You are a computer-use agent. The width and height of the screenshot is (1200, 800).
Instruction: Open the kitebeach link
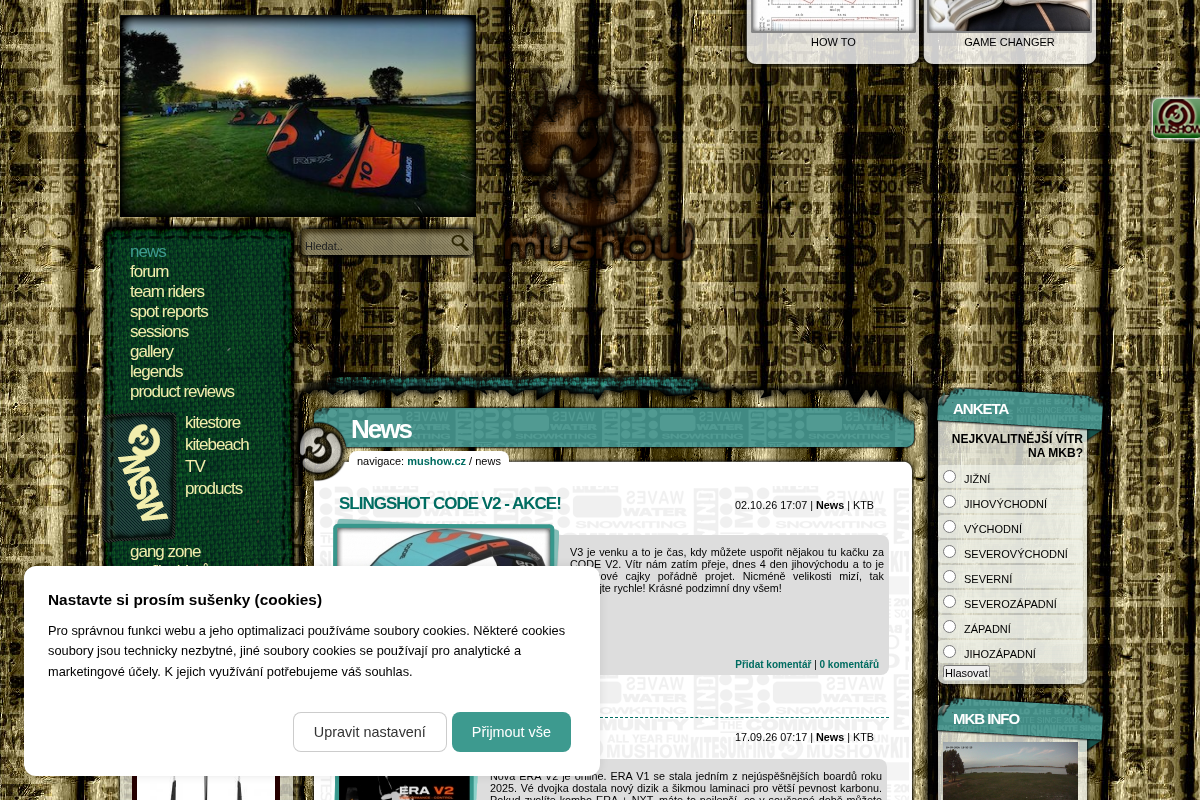[217, 445]
